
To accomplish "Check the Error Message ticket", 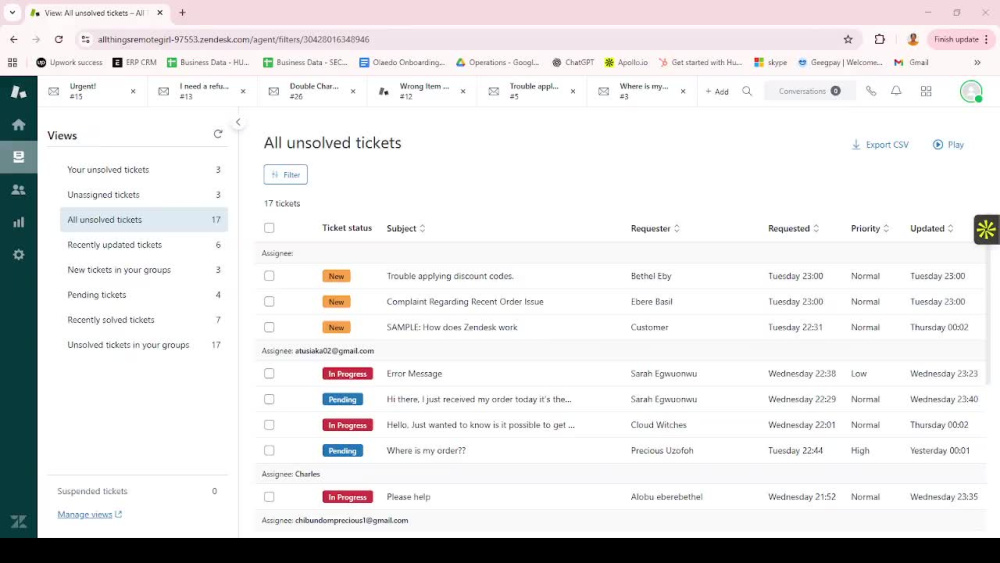I will coord(269,374).
